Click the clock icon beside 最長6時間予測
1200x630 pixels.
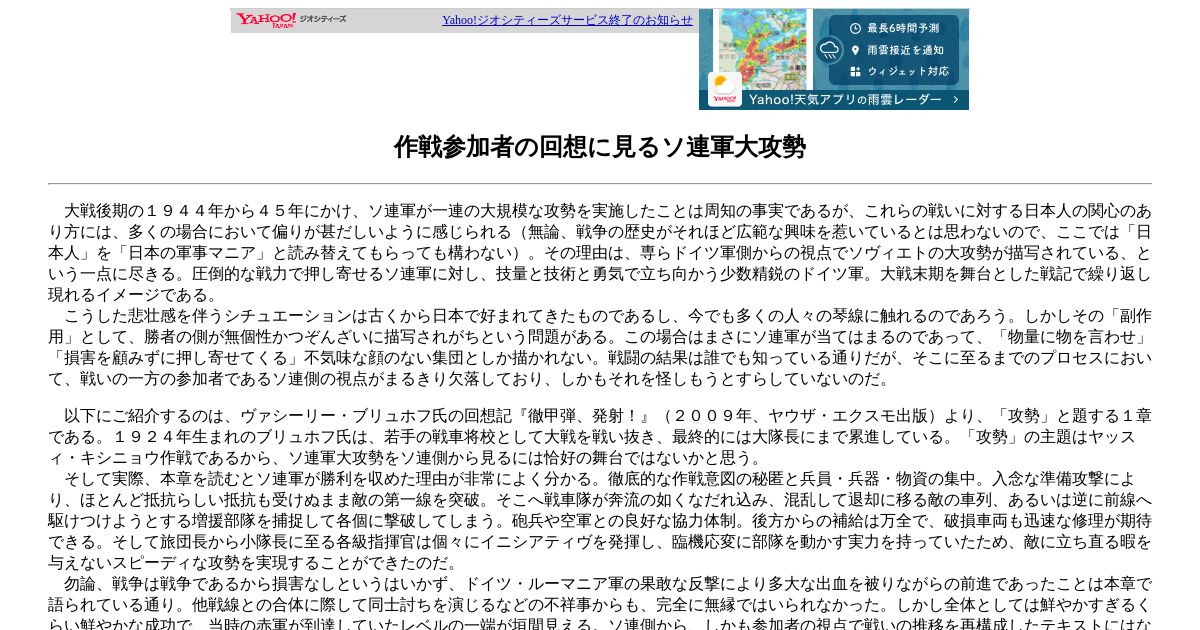tap(855, 28)
